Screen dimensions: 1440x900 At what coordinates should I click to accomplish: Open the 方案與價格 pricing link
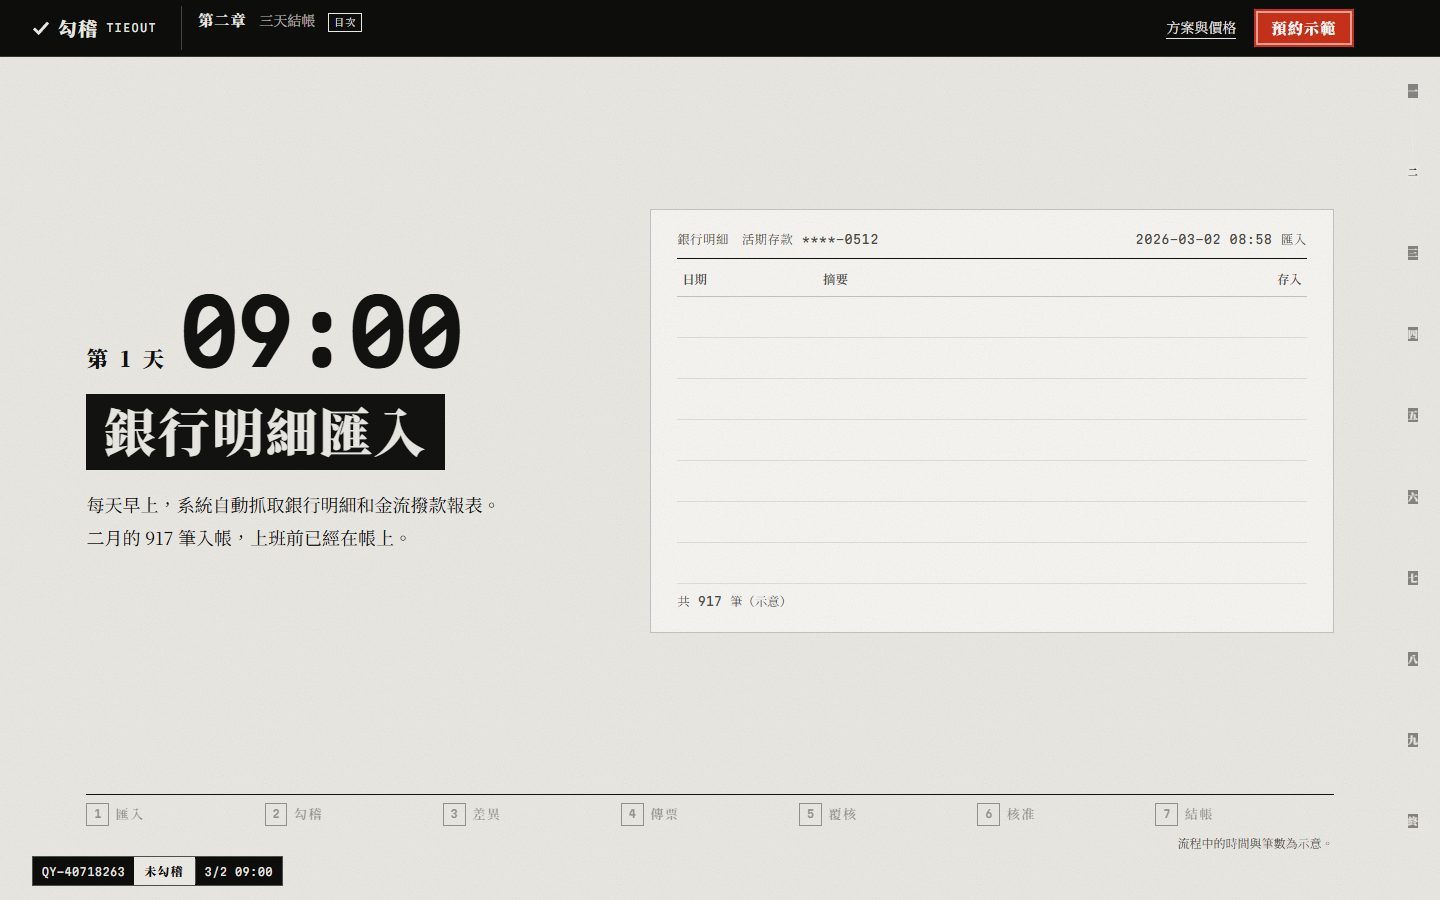tap(1201, 28)
